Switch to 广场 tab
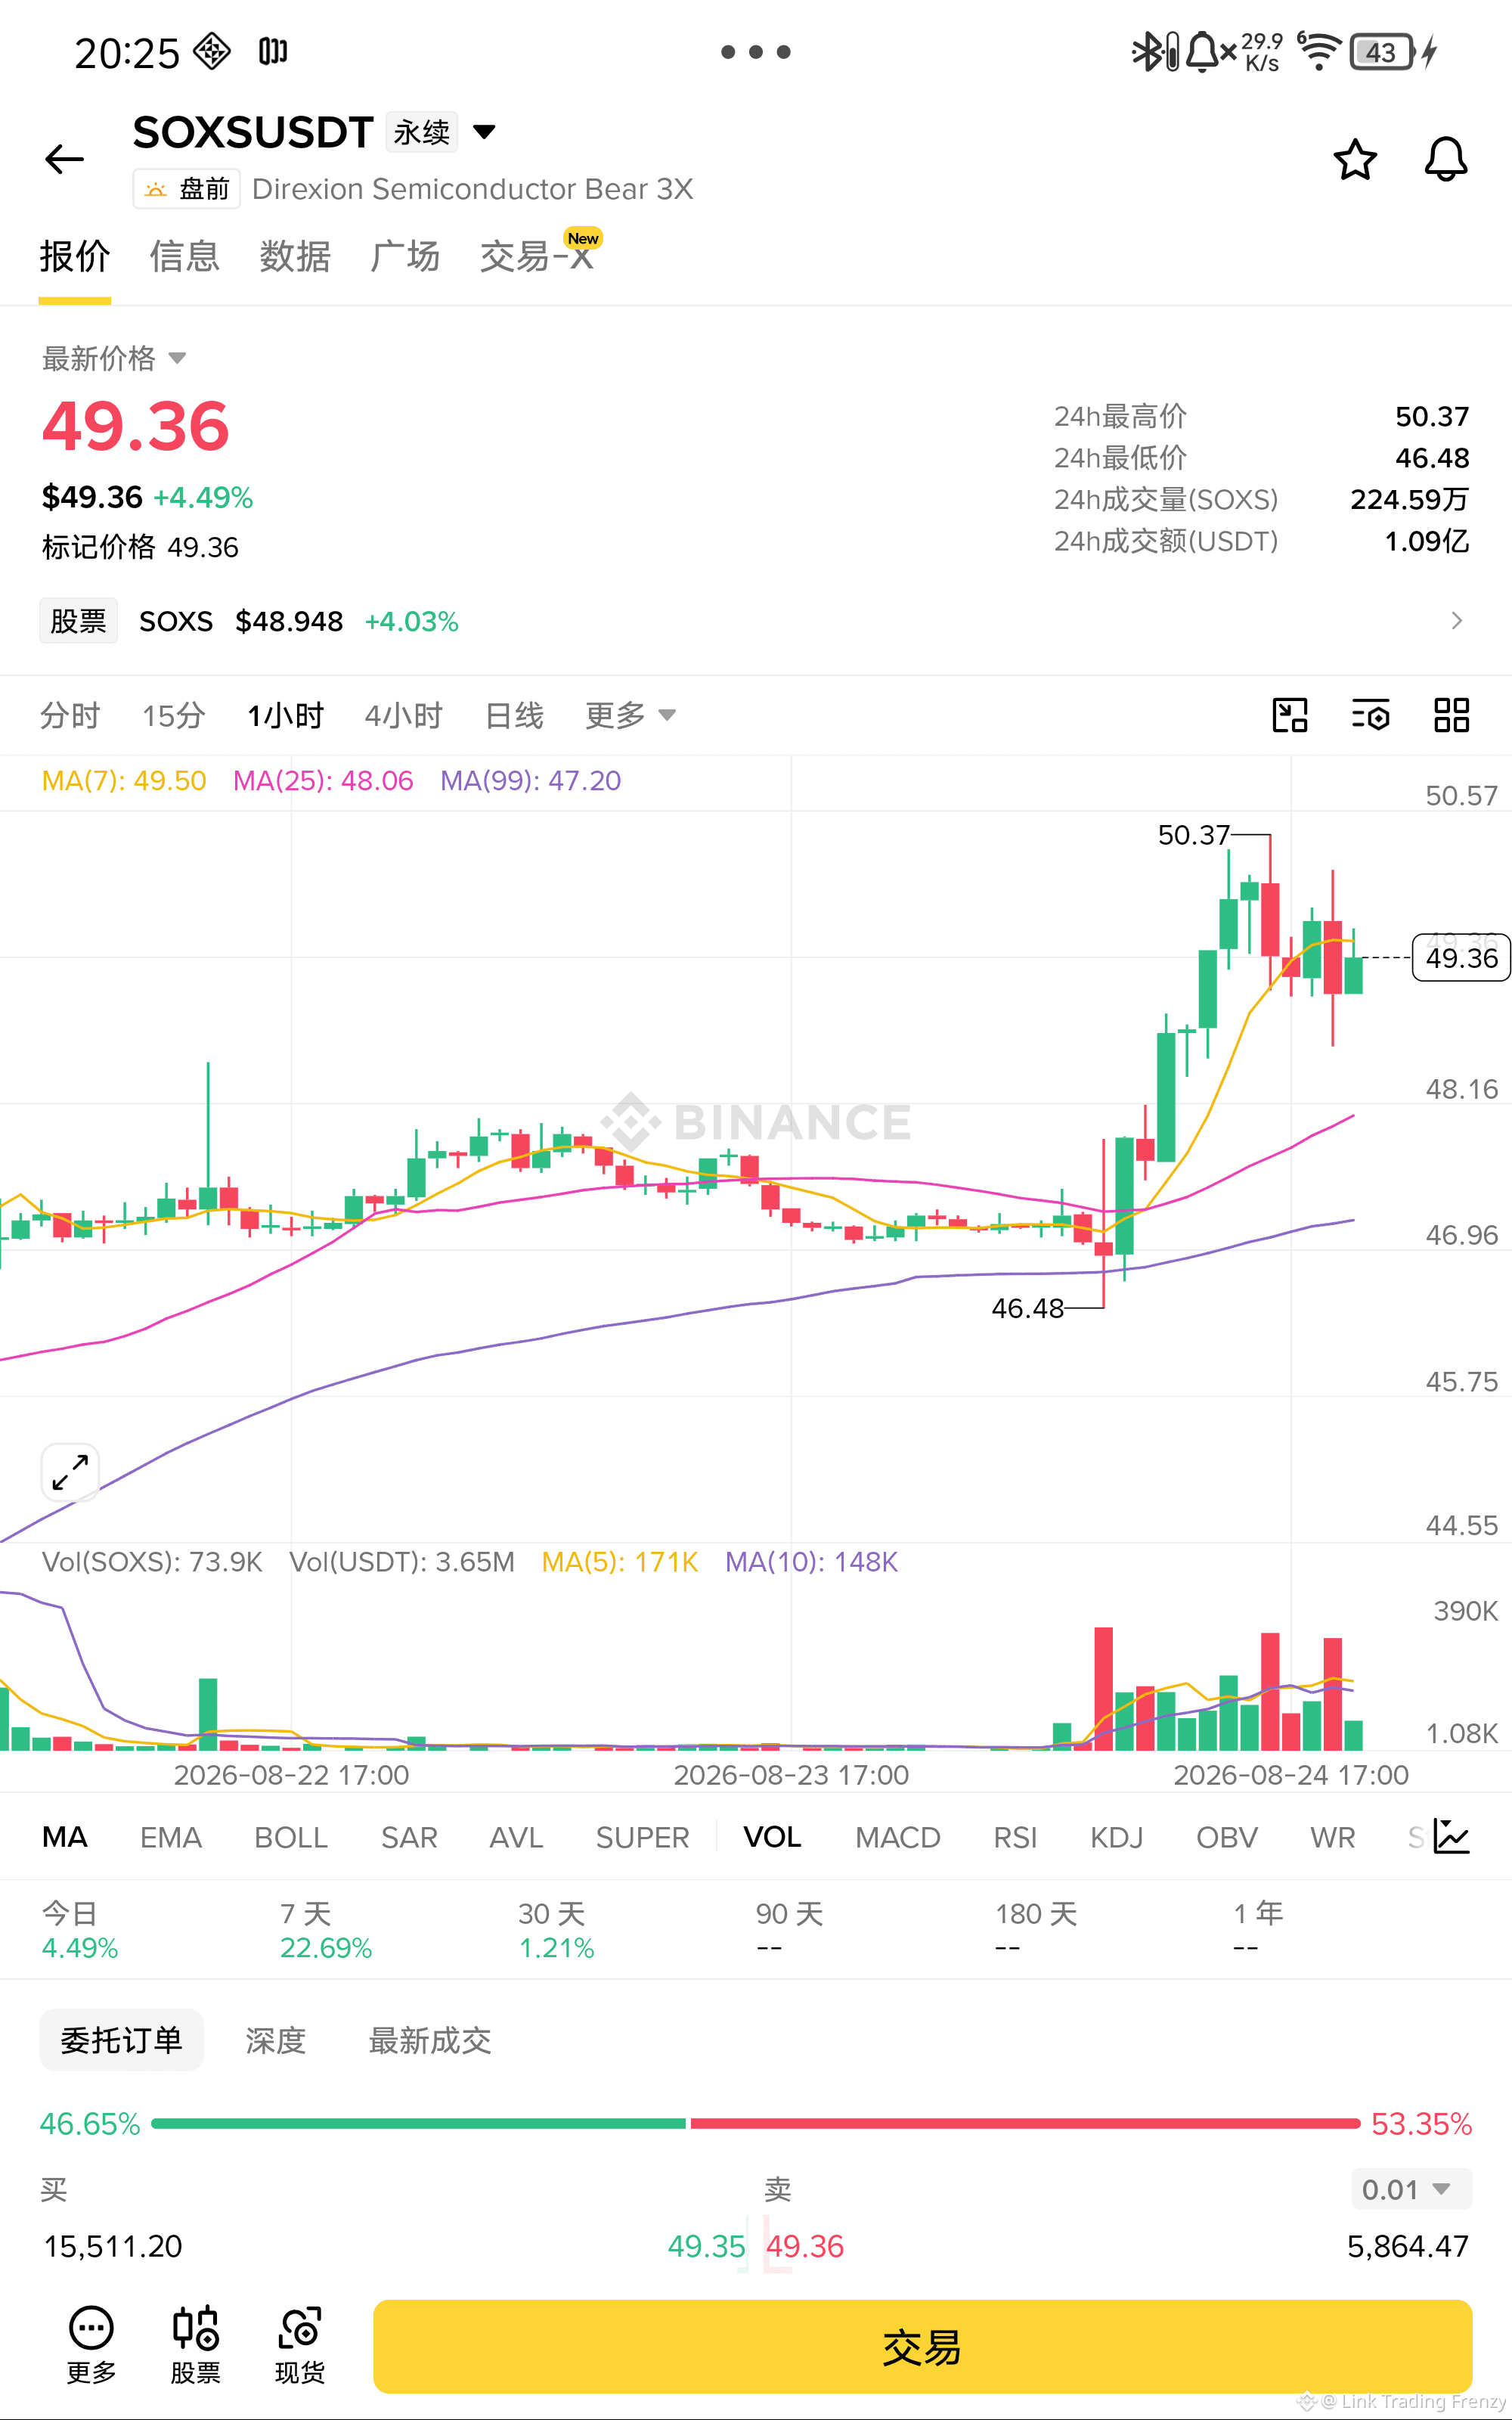The image size is (1512, 2420). click(x=405, y=257)
